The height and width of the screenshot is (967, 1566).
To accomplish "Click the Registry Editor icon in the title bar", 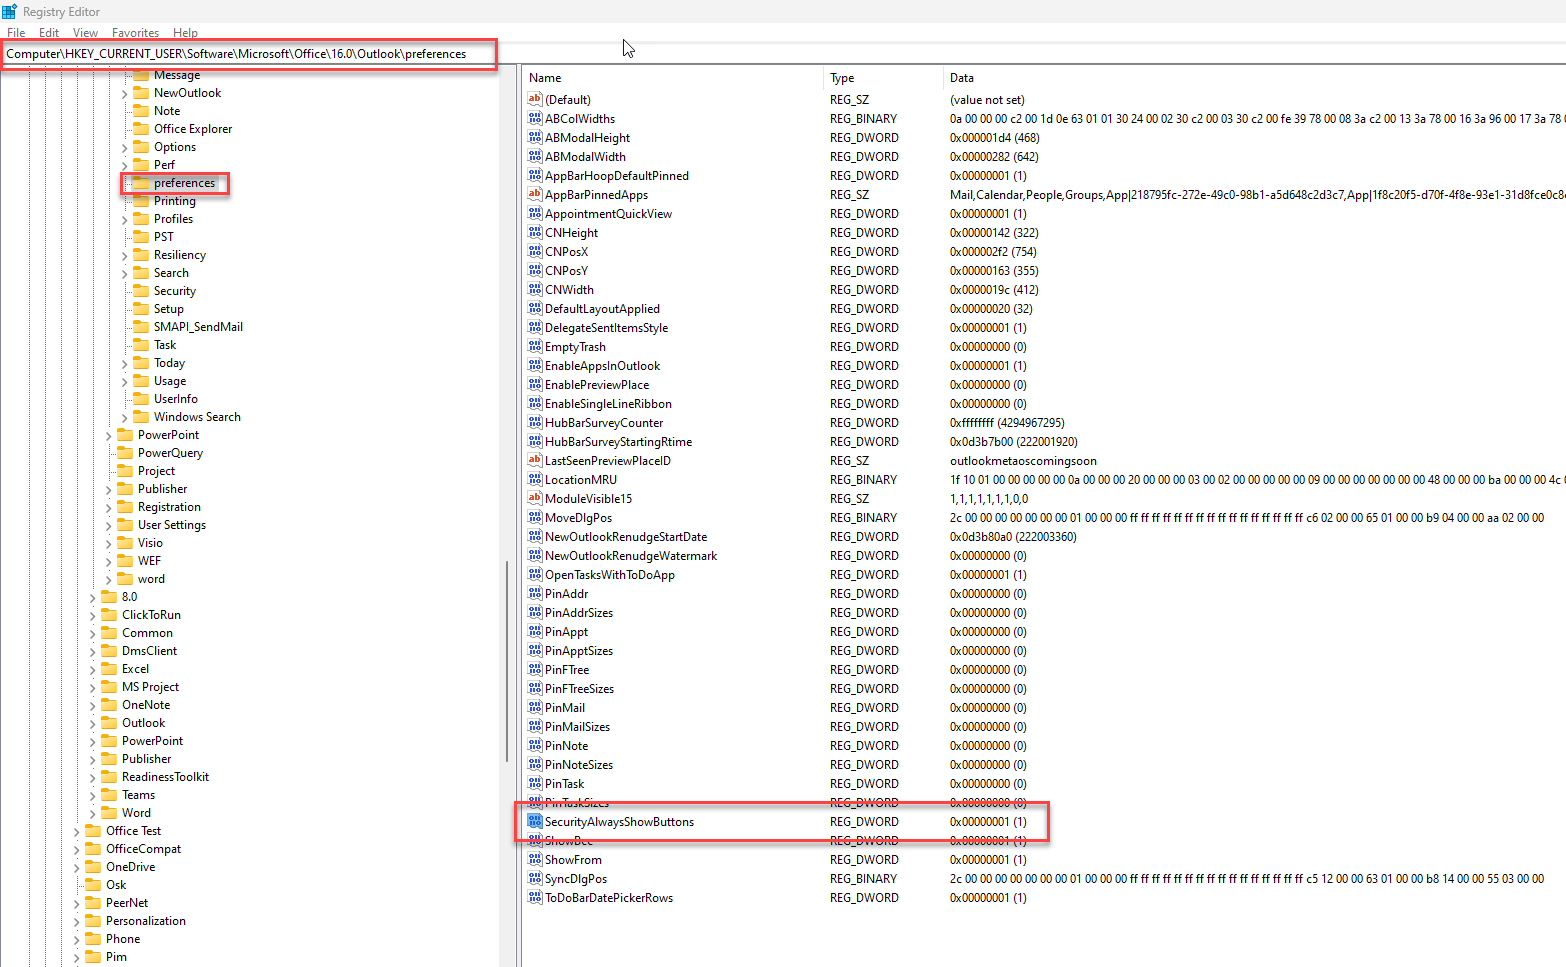I will click(x=9, y=11).
